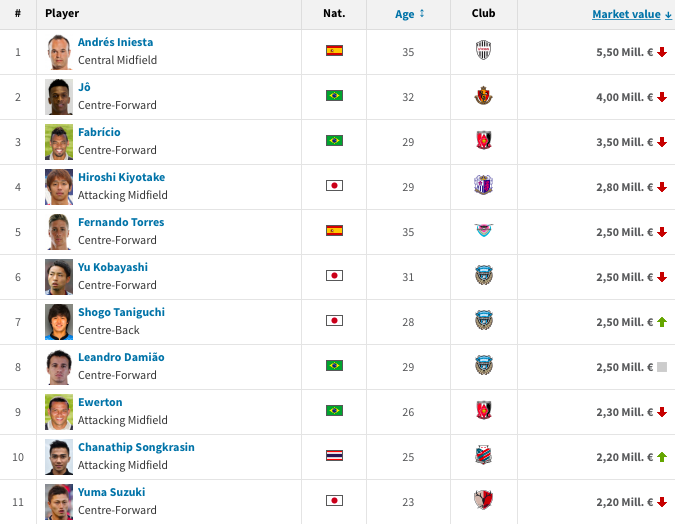Click Vissel Kobe club crest for Iniesta
This screenshot has width=675, height=524.
coord(484,51)
